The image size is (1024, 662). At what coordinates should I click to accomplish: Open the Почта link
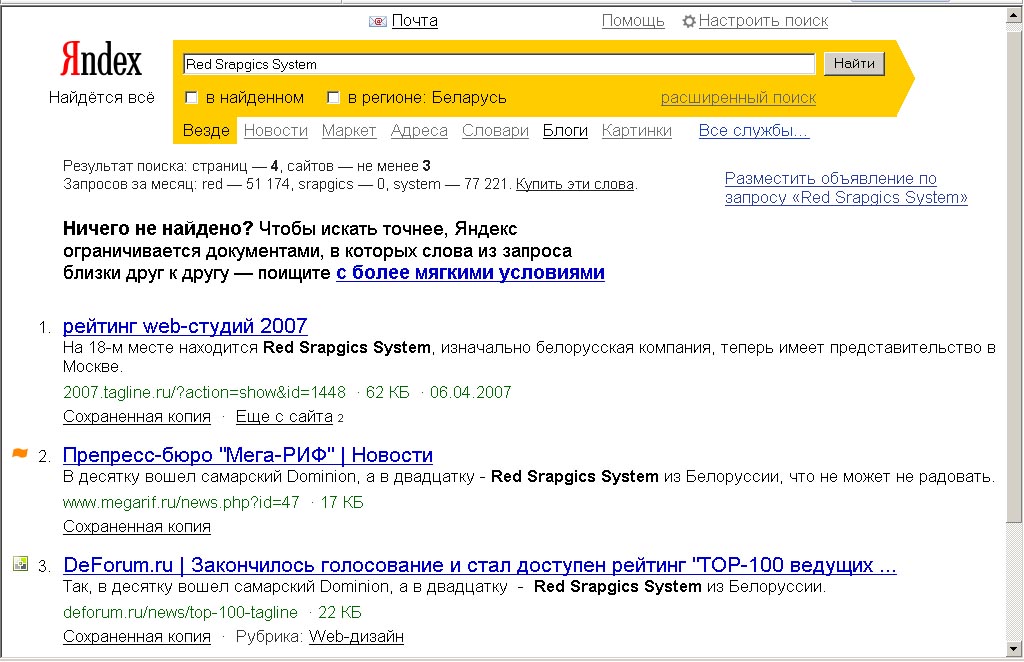[x=415, y=21]
